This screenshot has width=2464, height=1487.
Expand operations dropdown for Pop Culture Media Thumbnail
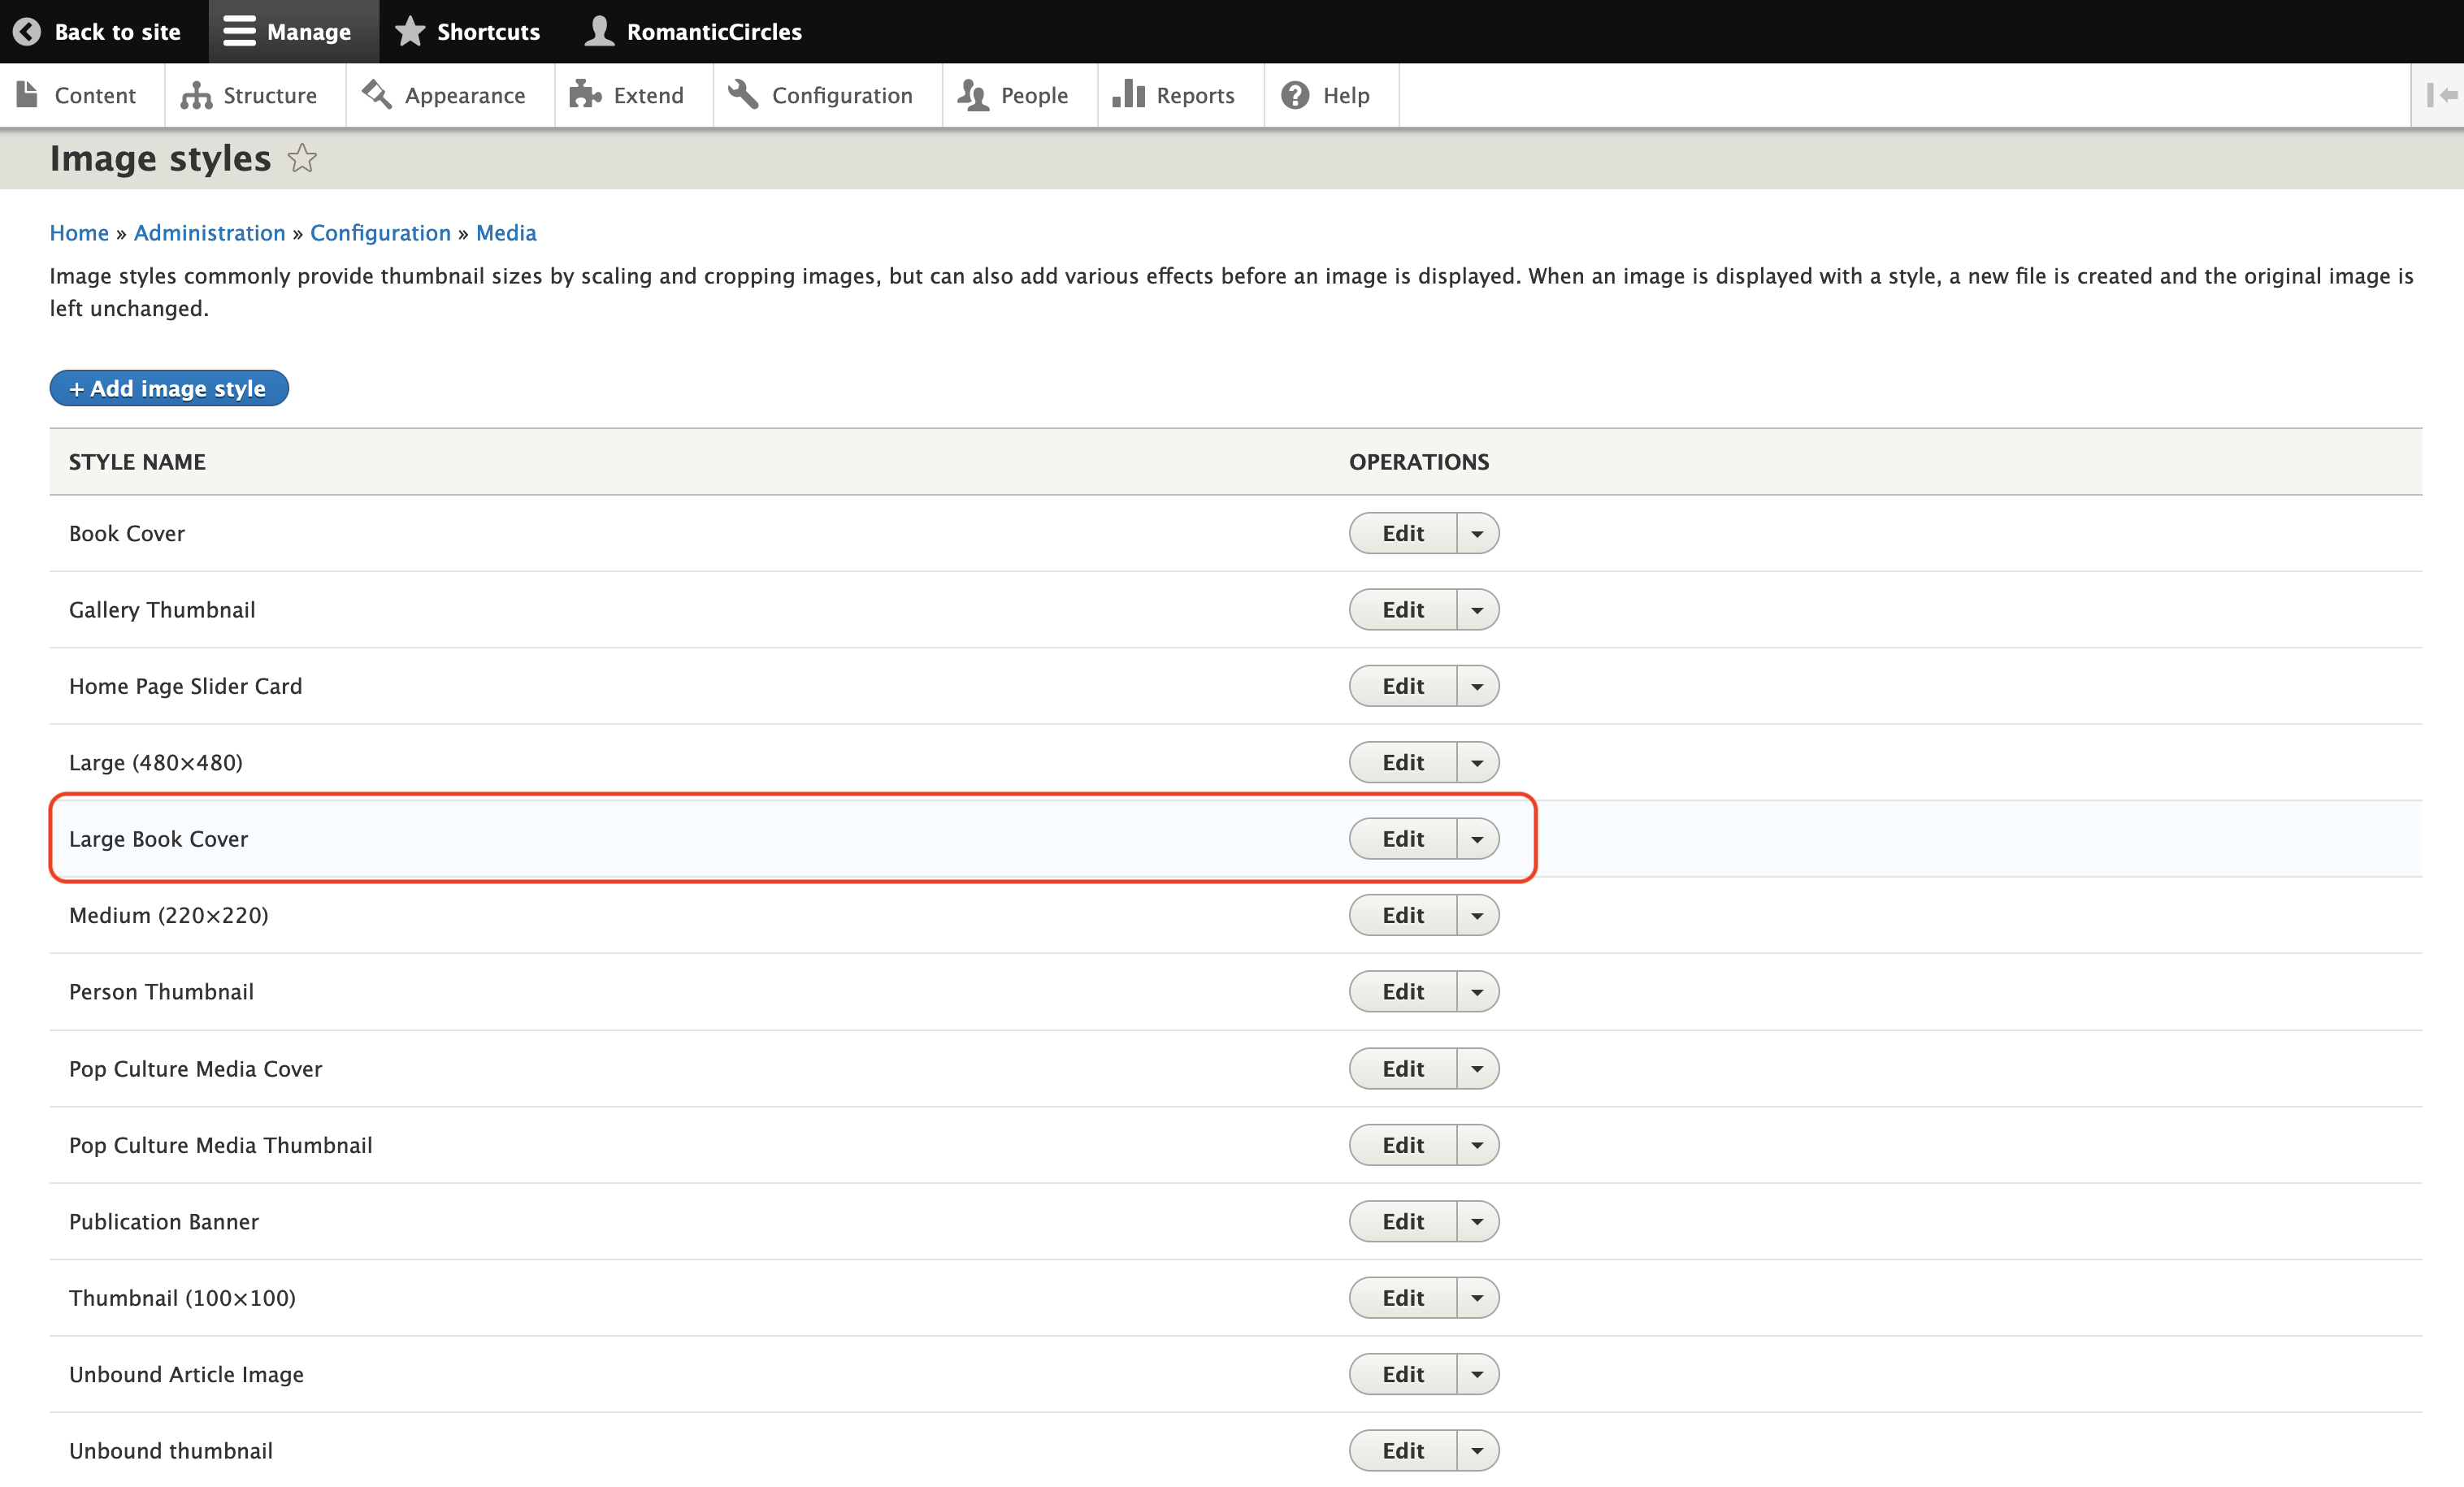tap(1477, 1145)
